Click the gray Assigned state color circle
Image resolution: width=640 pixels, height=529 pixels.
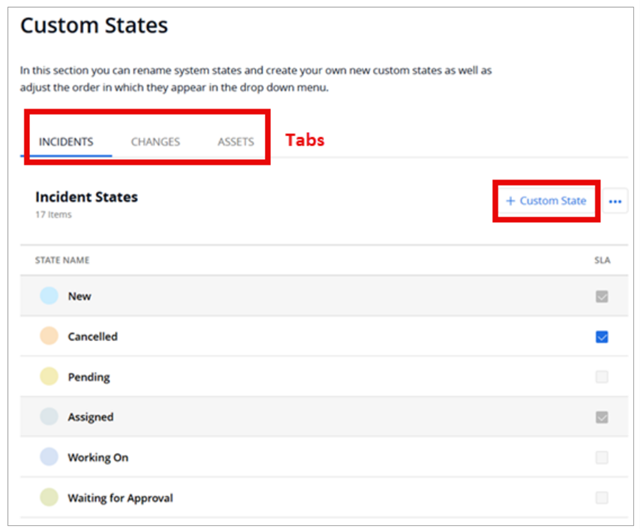(x=49, y=417)
